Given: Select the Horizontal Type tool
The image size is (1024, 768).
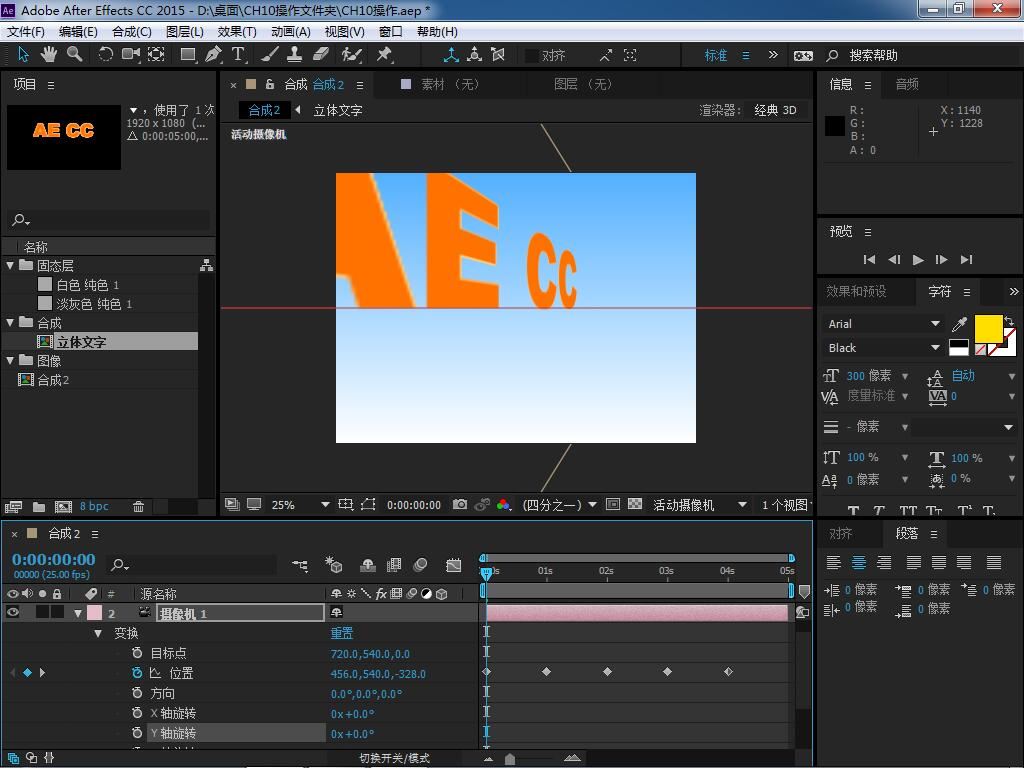Looking at the screenshot, I should [238, 55].
